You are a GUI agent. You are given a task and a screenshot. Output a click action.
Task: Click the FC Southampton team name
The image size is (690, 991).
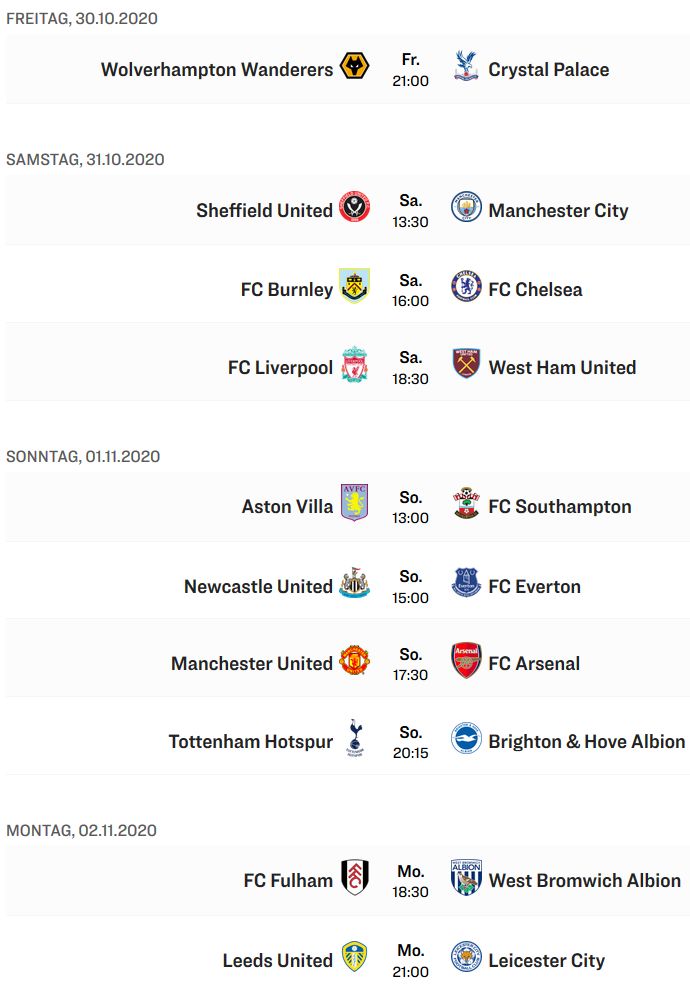[x=560, y=507]
